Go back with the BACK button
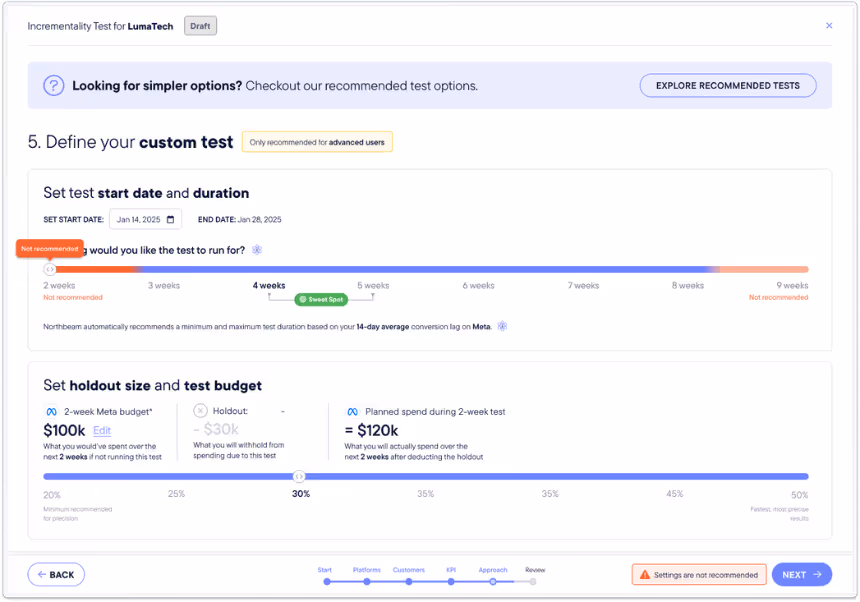This screenshot has width=860, height=602. click(56, 575)
